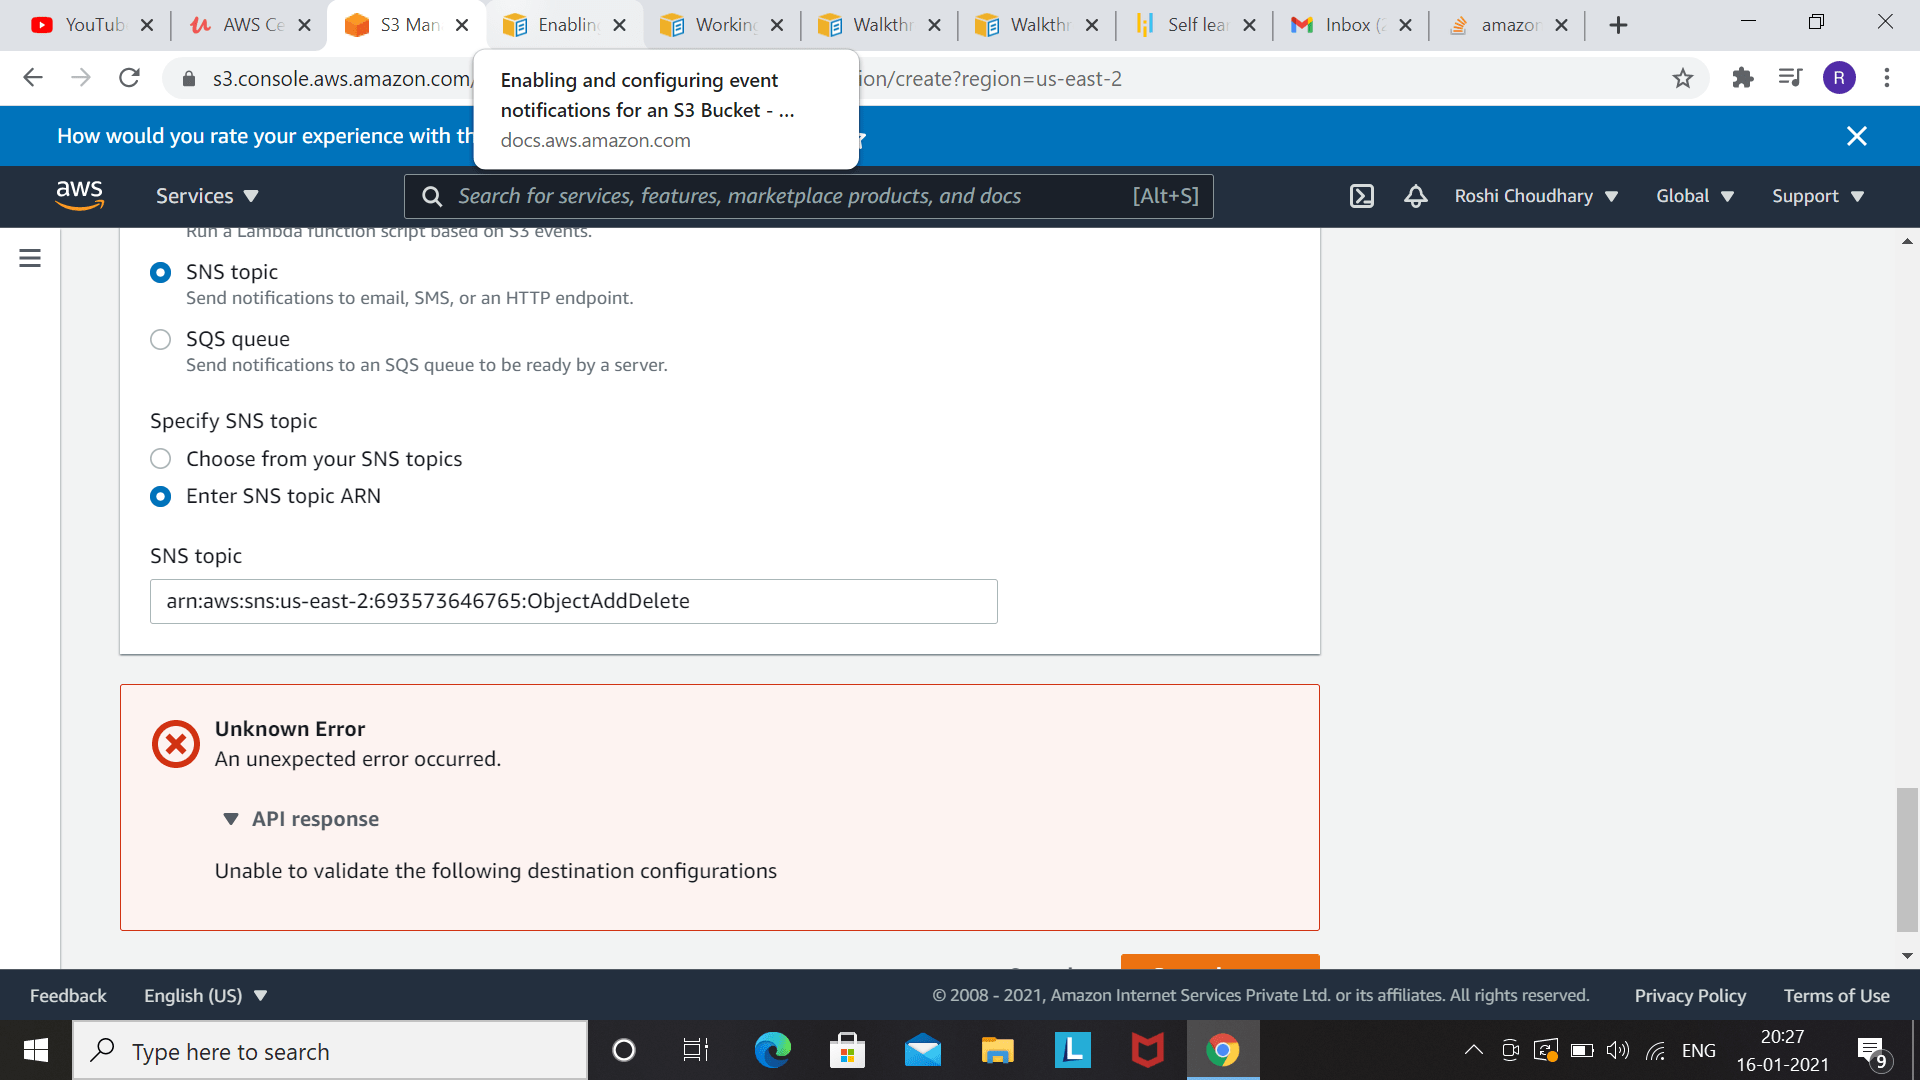
Task: Bookmark this page with star icon
Action: 1683,78
